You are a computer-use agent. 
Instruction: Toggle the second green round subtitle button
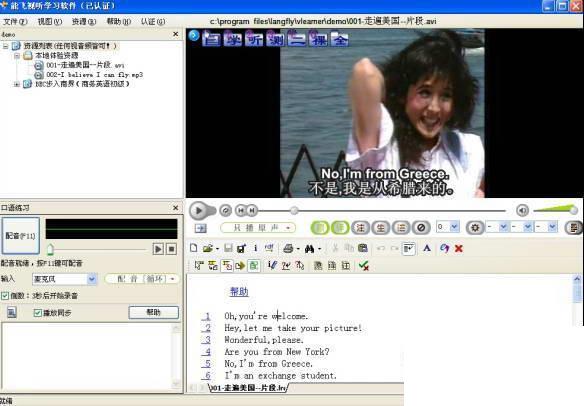340,228
